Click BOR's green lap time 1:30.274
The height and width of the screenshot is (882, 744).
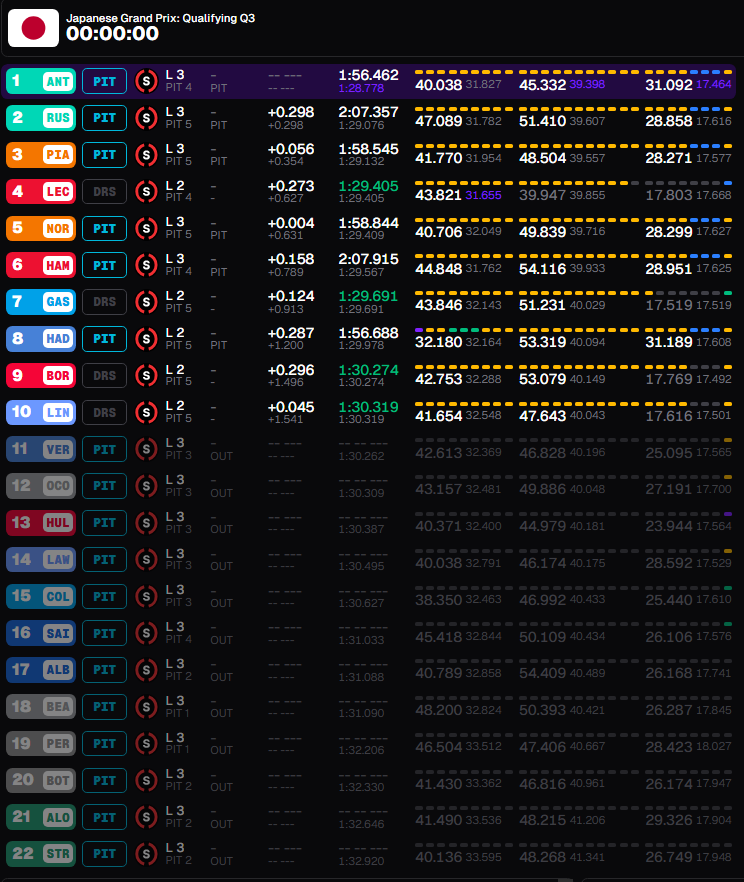[368, 370]
